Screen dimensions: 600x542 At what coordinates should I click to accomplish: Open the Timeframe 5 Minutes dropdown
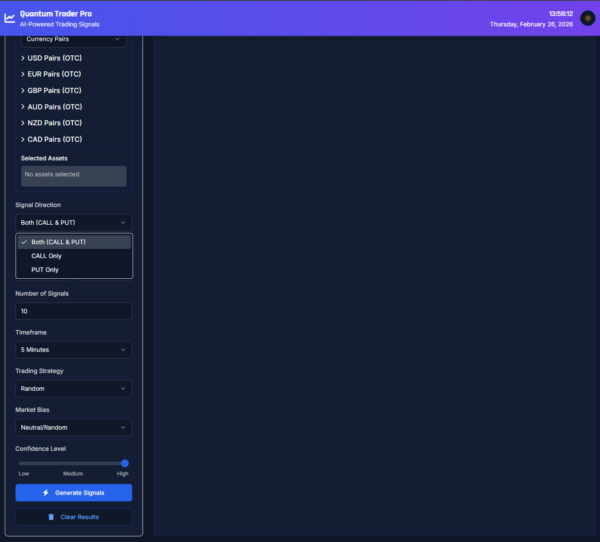(x=74, y=350)
